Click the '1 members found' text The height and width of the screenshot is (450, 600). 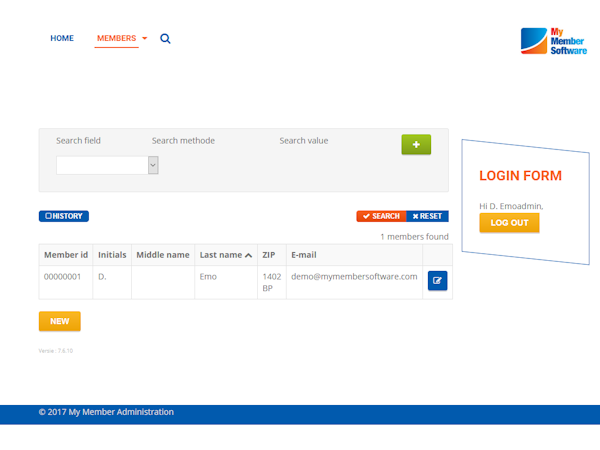click(x=414, y=237)
